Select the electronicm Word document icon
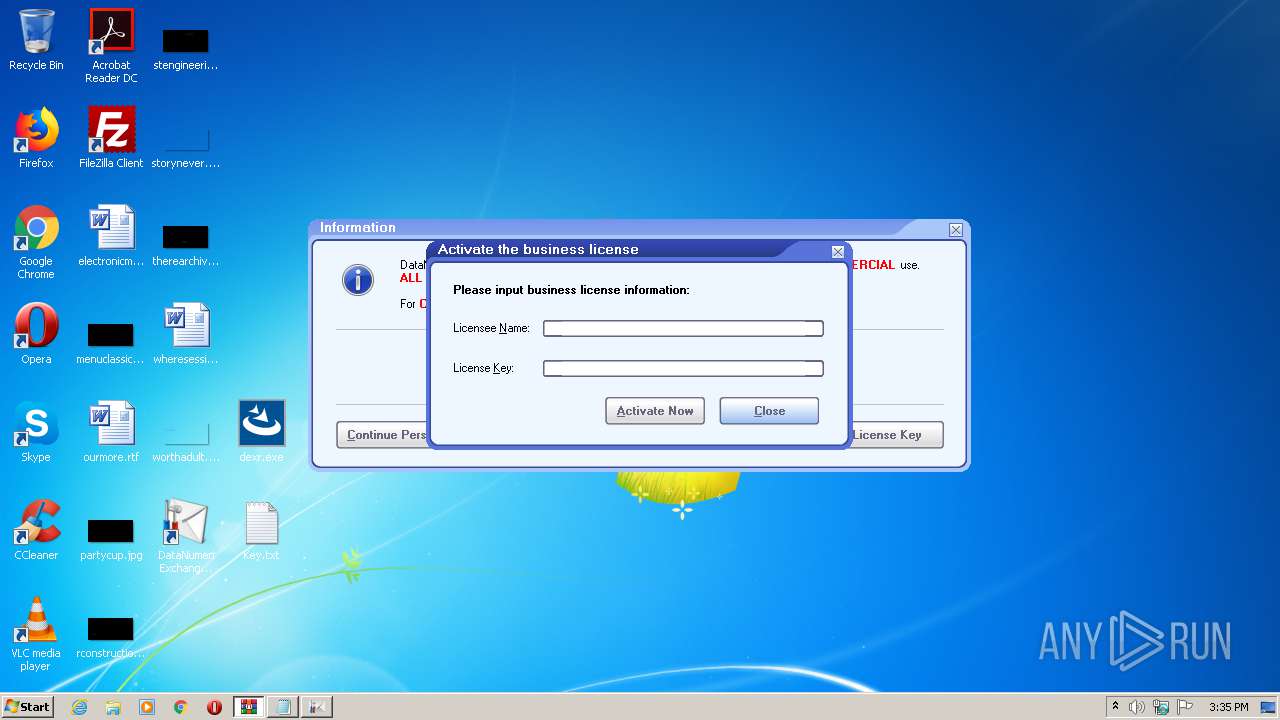The height and width of the screenshot is (720, 1280). point(111,237)
